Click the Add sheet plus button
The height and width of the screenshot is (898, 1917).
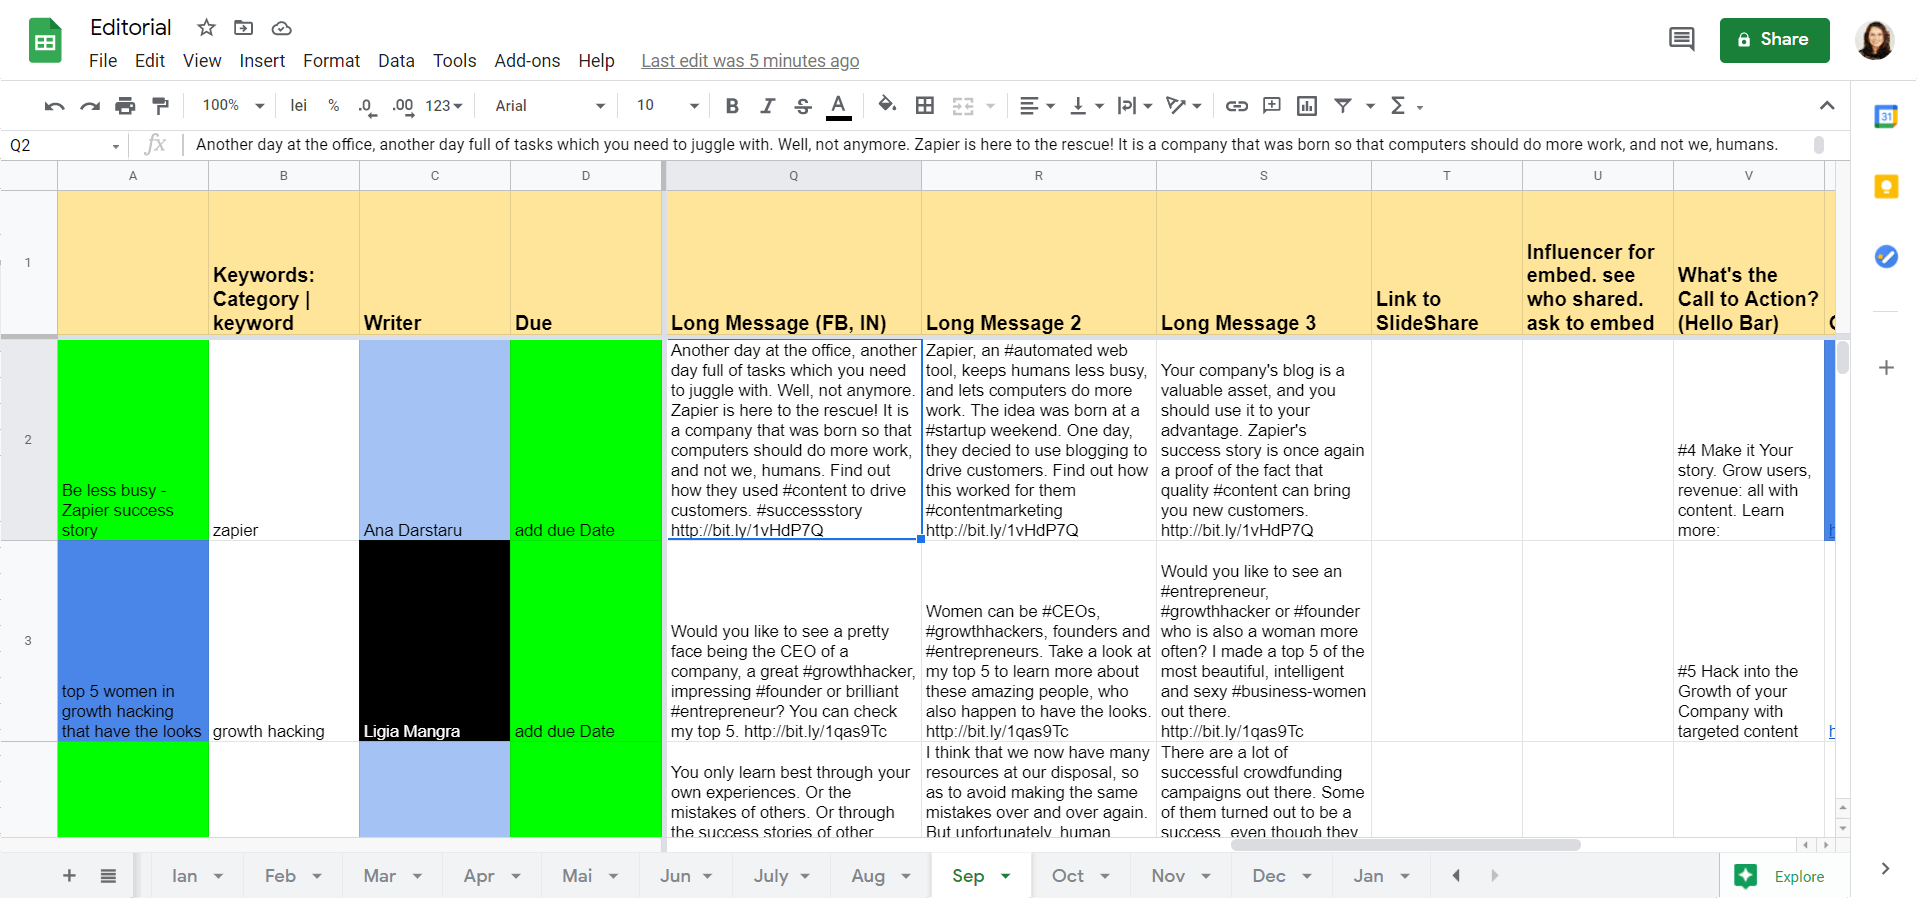(x=69, y=876)
